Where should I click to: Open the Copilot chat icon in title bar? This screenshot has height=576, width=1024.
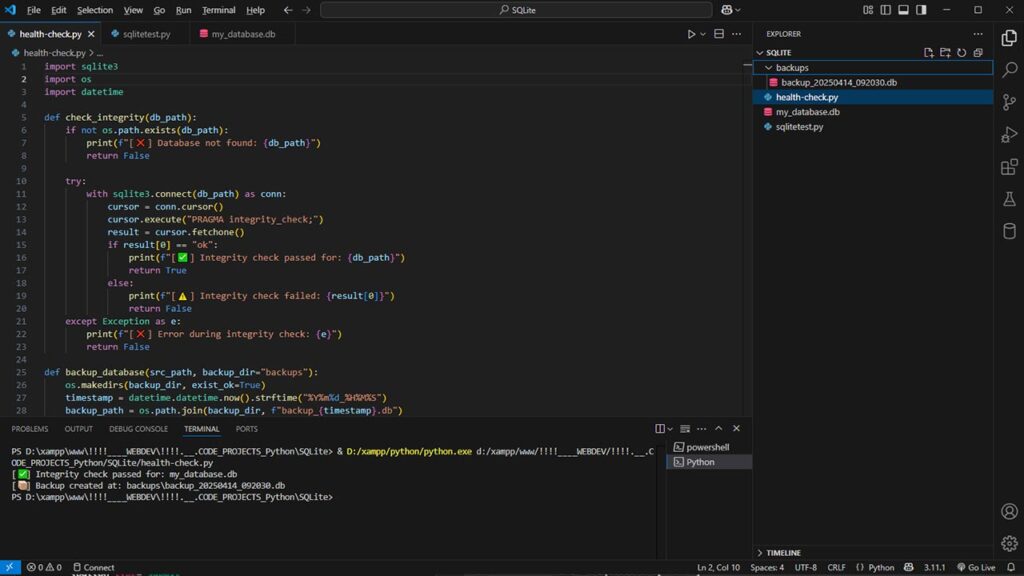726,10
